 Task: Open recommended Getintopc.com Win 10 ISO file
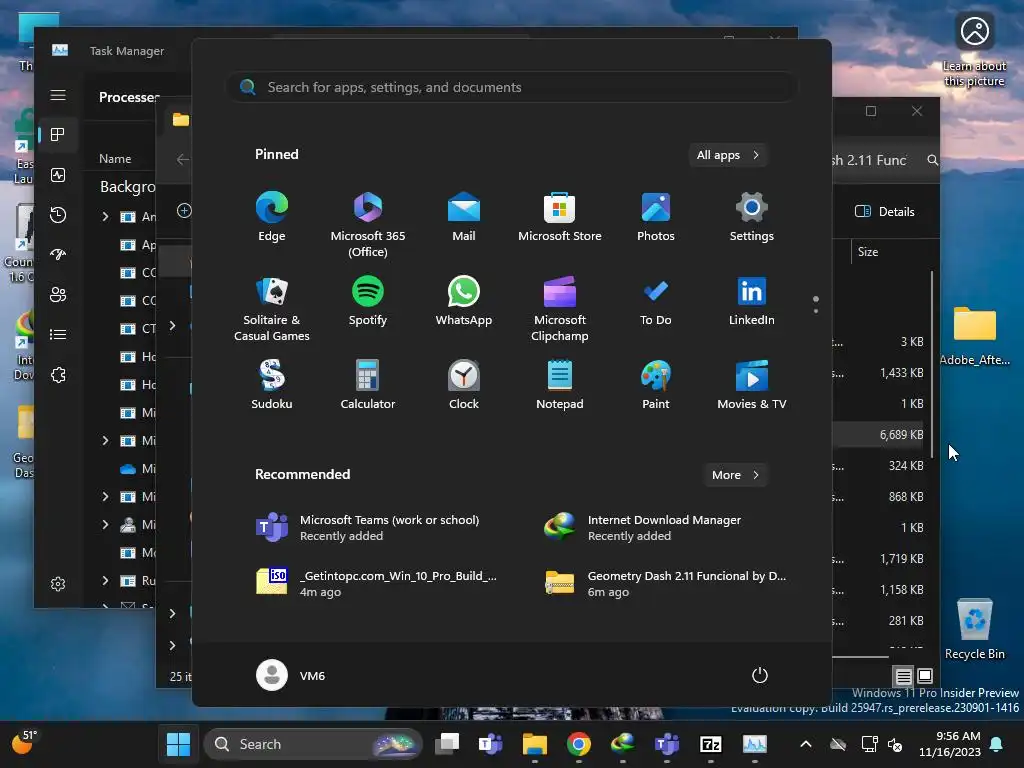[377, 583]
